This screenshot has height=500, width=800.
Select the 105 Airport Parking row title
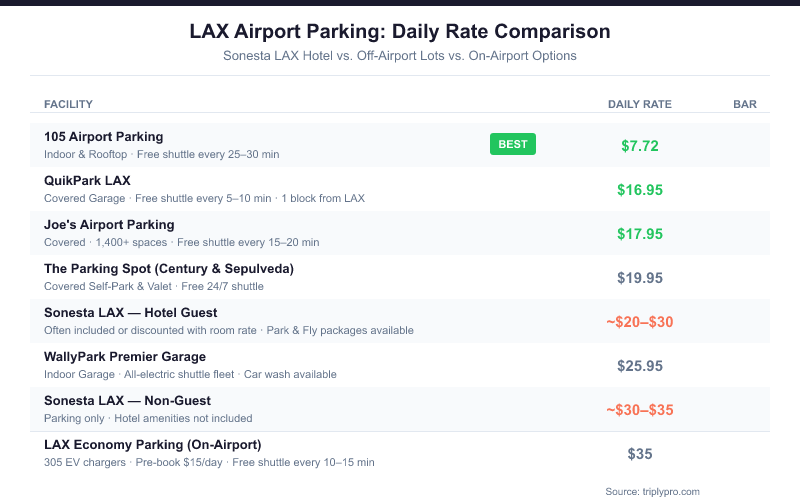pos(104,136)
